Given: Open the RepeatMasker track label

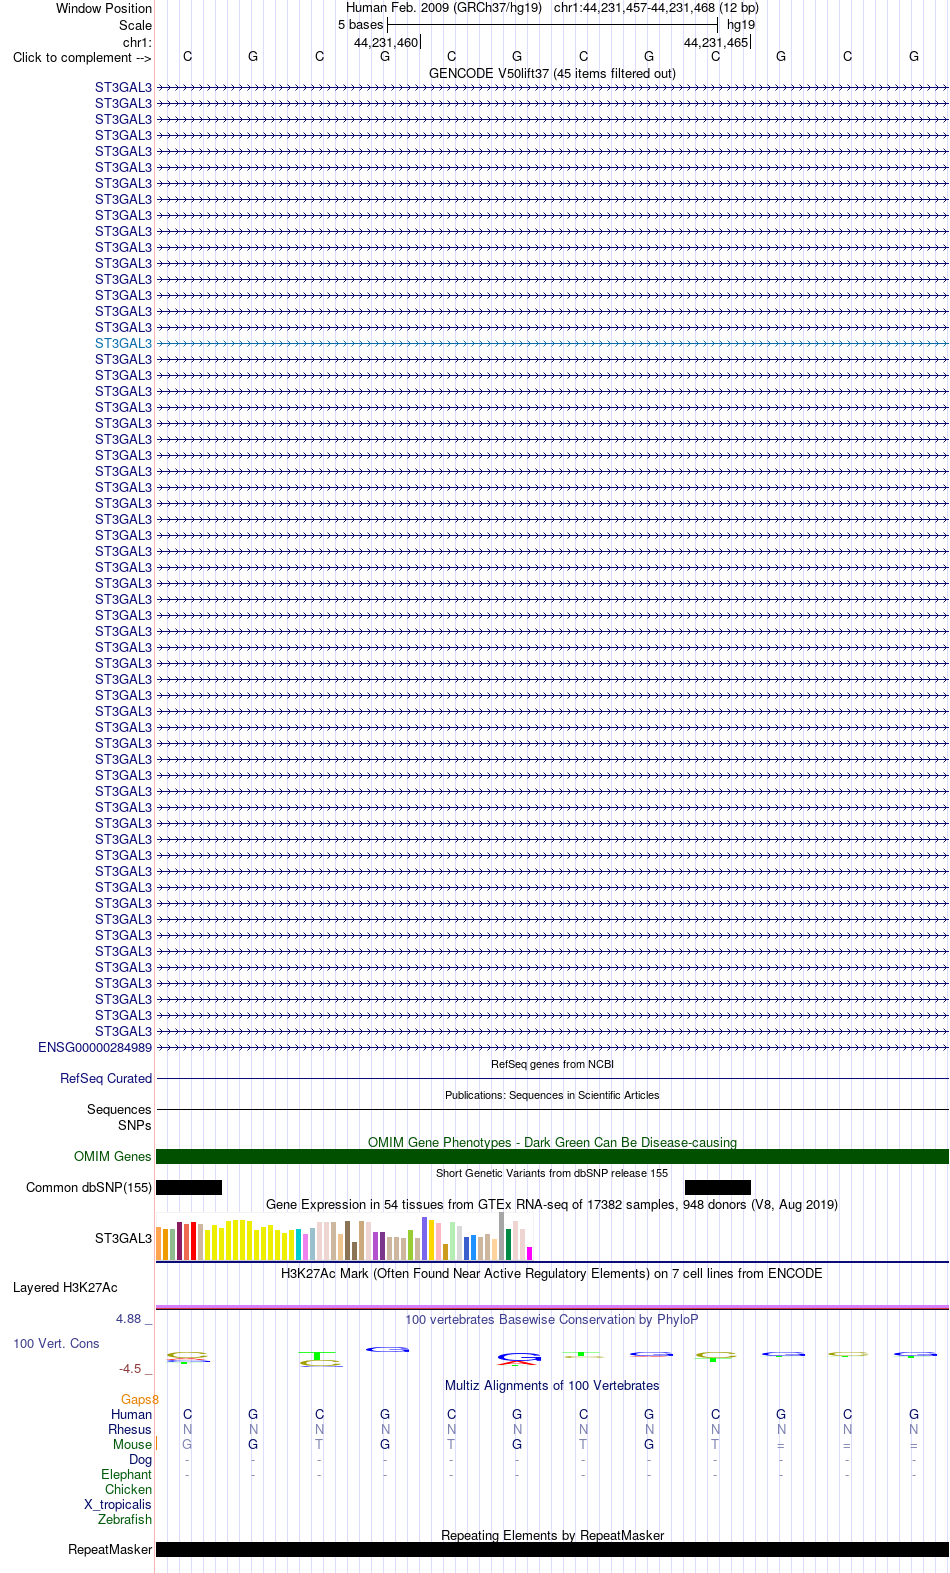Looking at the screenshot, I should 110,1549.
